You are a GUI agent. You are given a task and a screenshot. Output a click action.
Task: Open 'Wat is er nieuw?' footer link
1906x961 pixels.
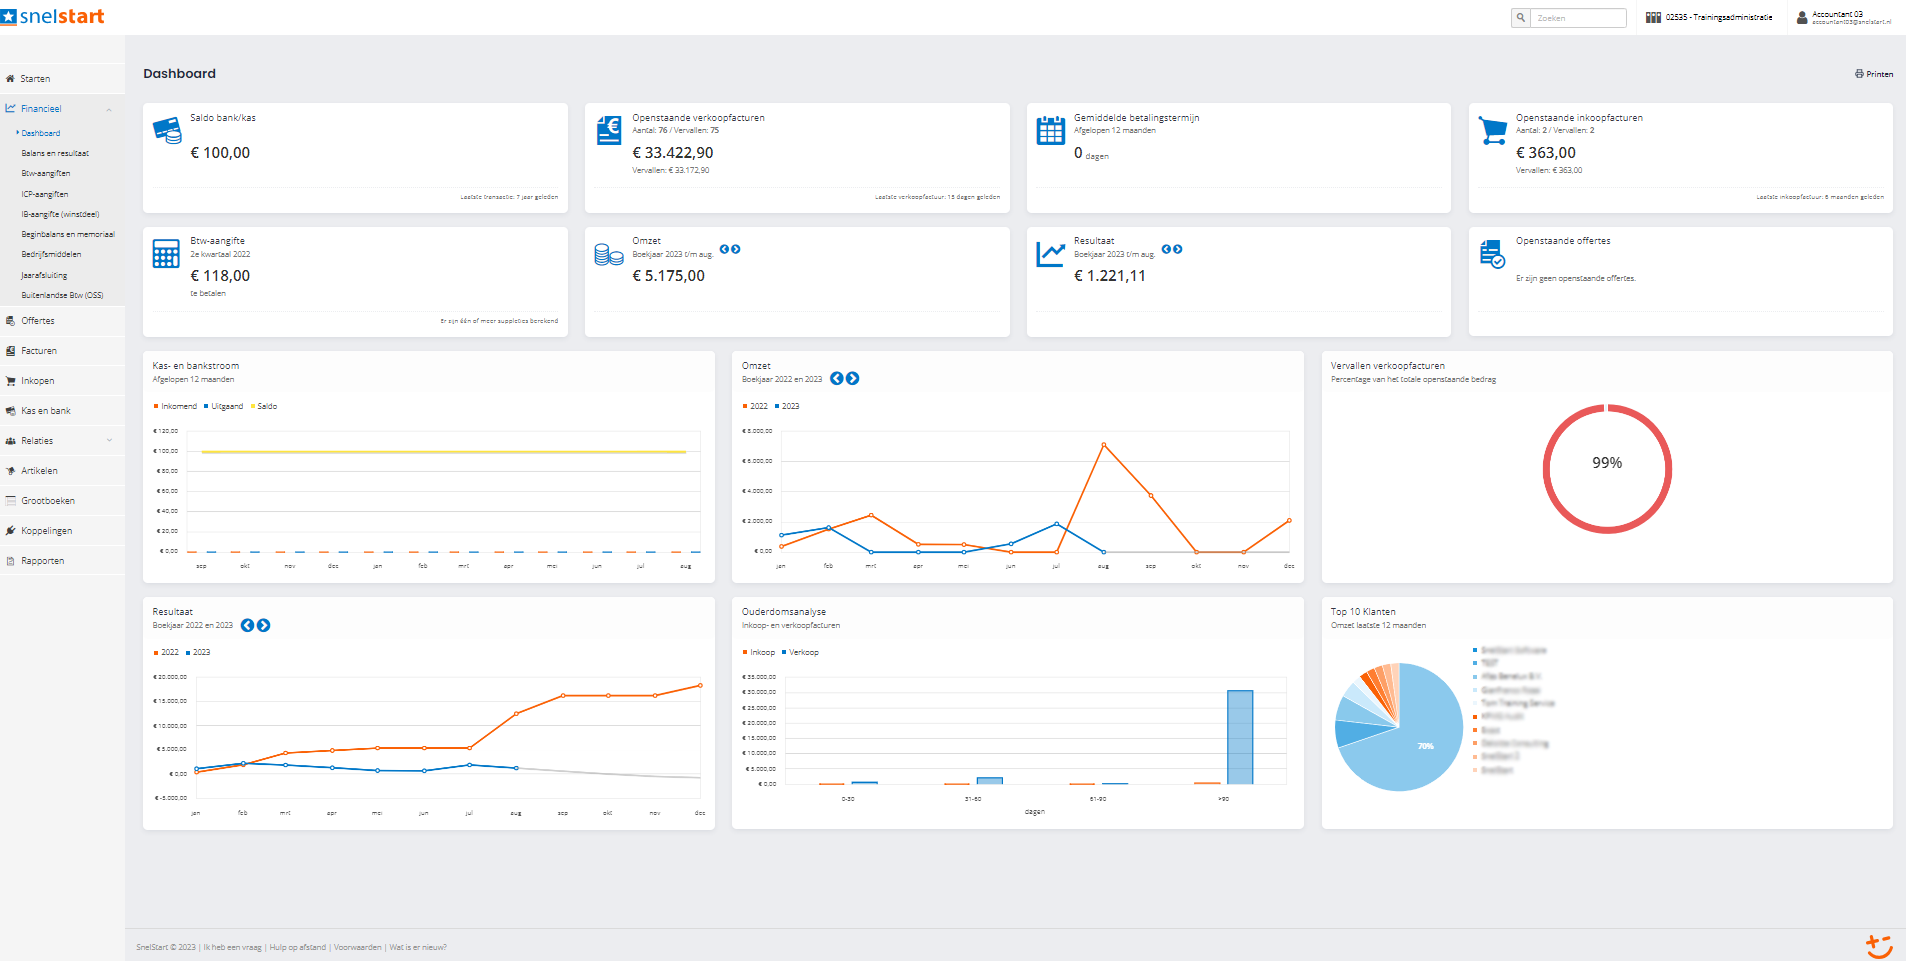click(x=418, y=947)
